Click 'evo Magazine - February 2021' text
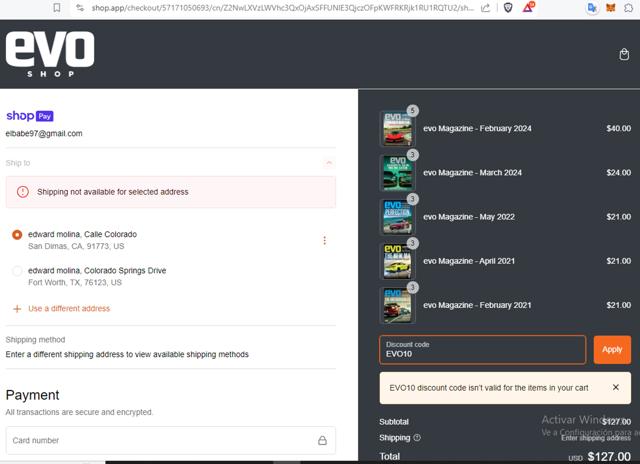The width and height of the screenshot is (640, 464). (x=477, y=305)
